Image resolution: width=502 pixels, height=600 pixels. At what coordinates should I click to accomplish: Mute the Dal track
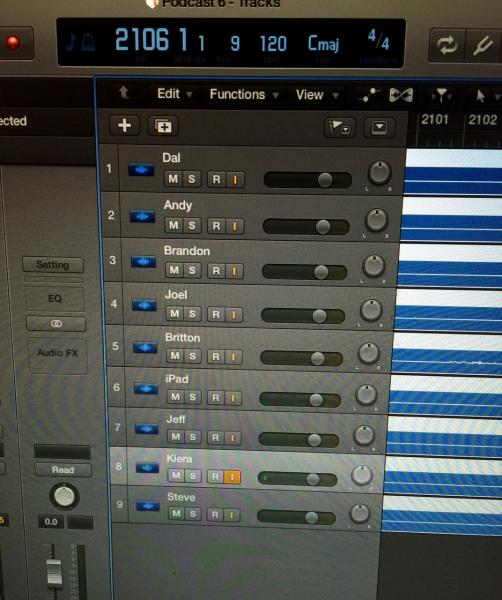tap(173, 179)
